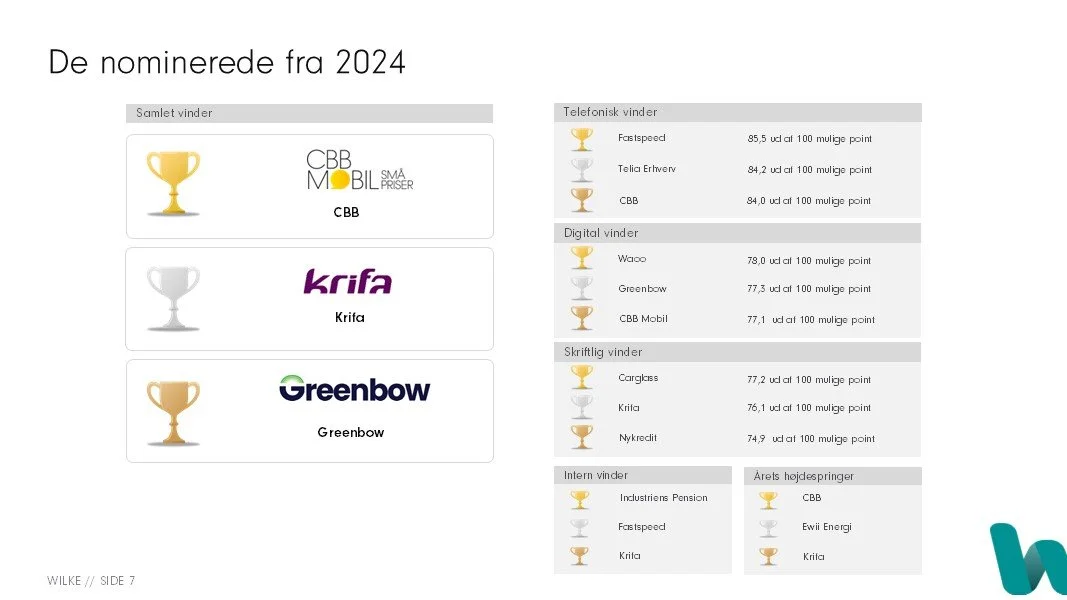Click silver trophy next to Ewii Energi
The height and width of the screenshot is (600, 1067).
[x=768, y=528]
